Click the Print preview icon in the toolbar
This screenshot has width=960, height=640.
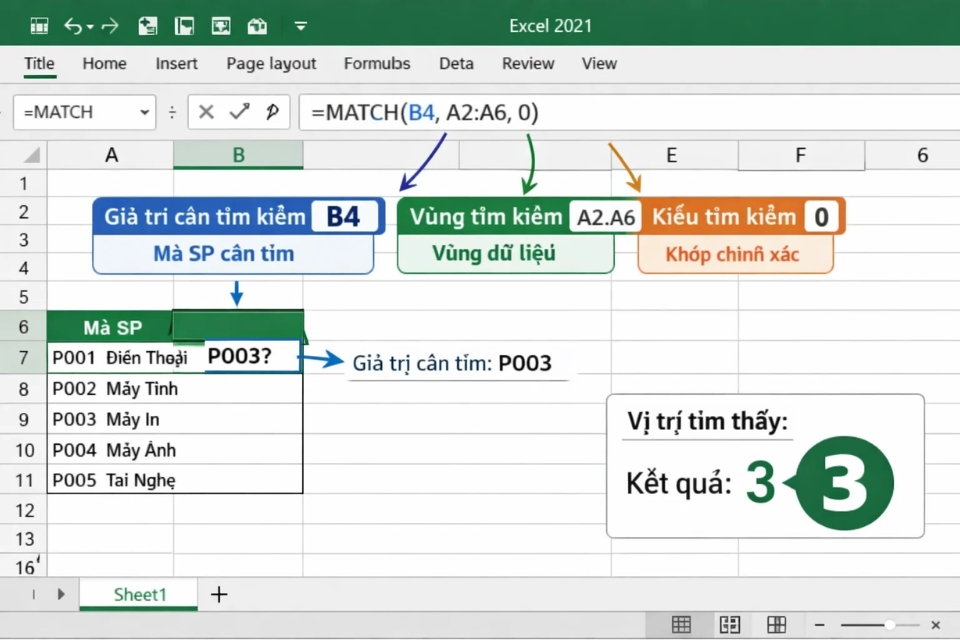point(258,25)
